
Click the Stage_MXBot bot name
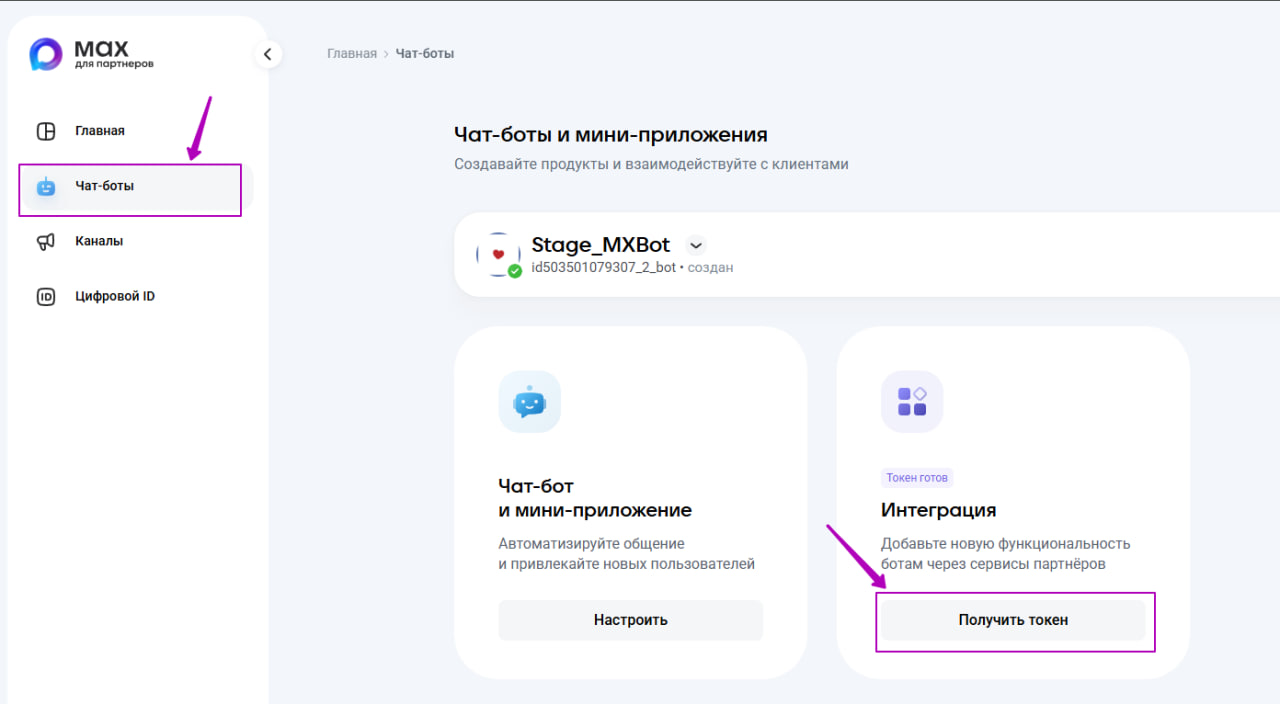click(x=600, y=245)
